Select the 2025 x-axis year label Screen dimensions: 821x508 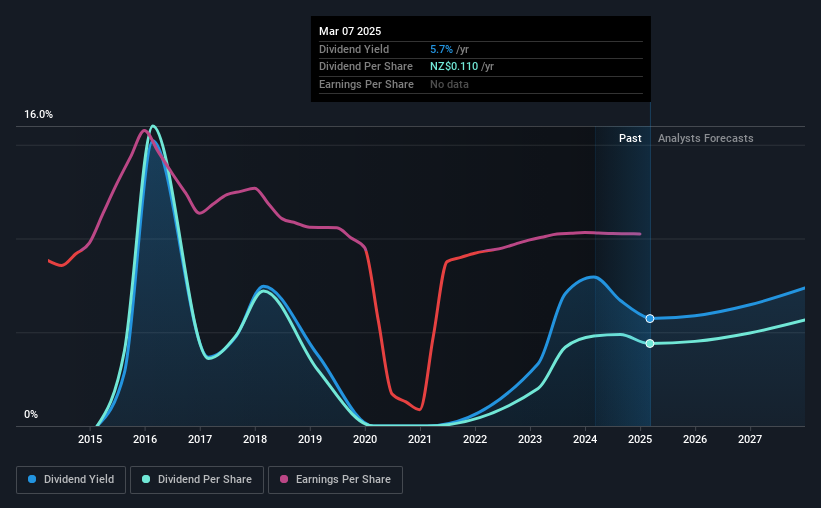(640, 439)
